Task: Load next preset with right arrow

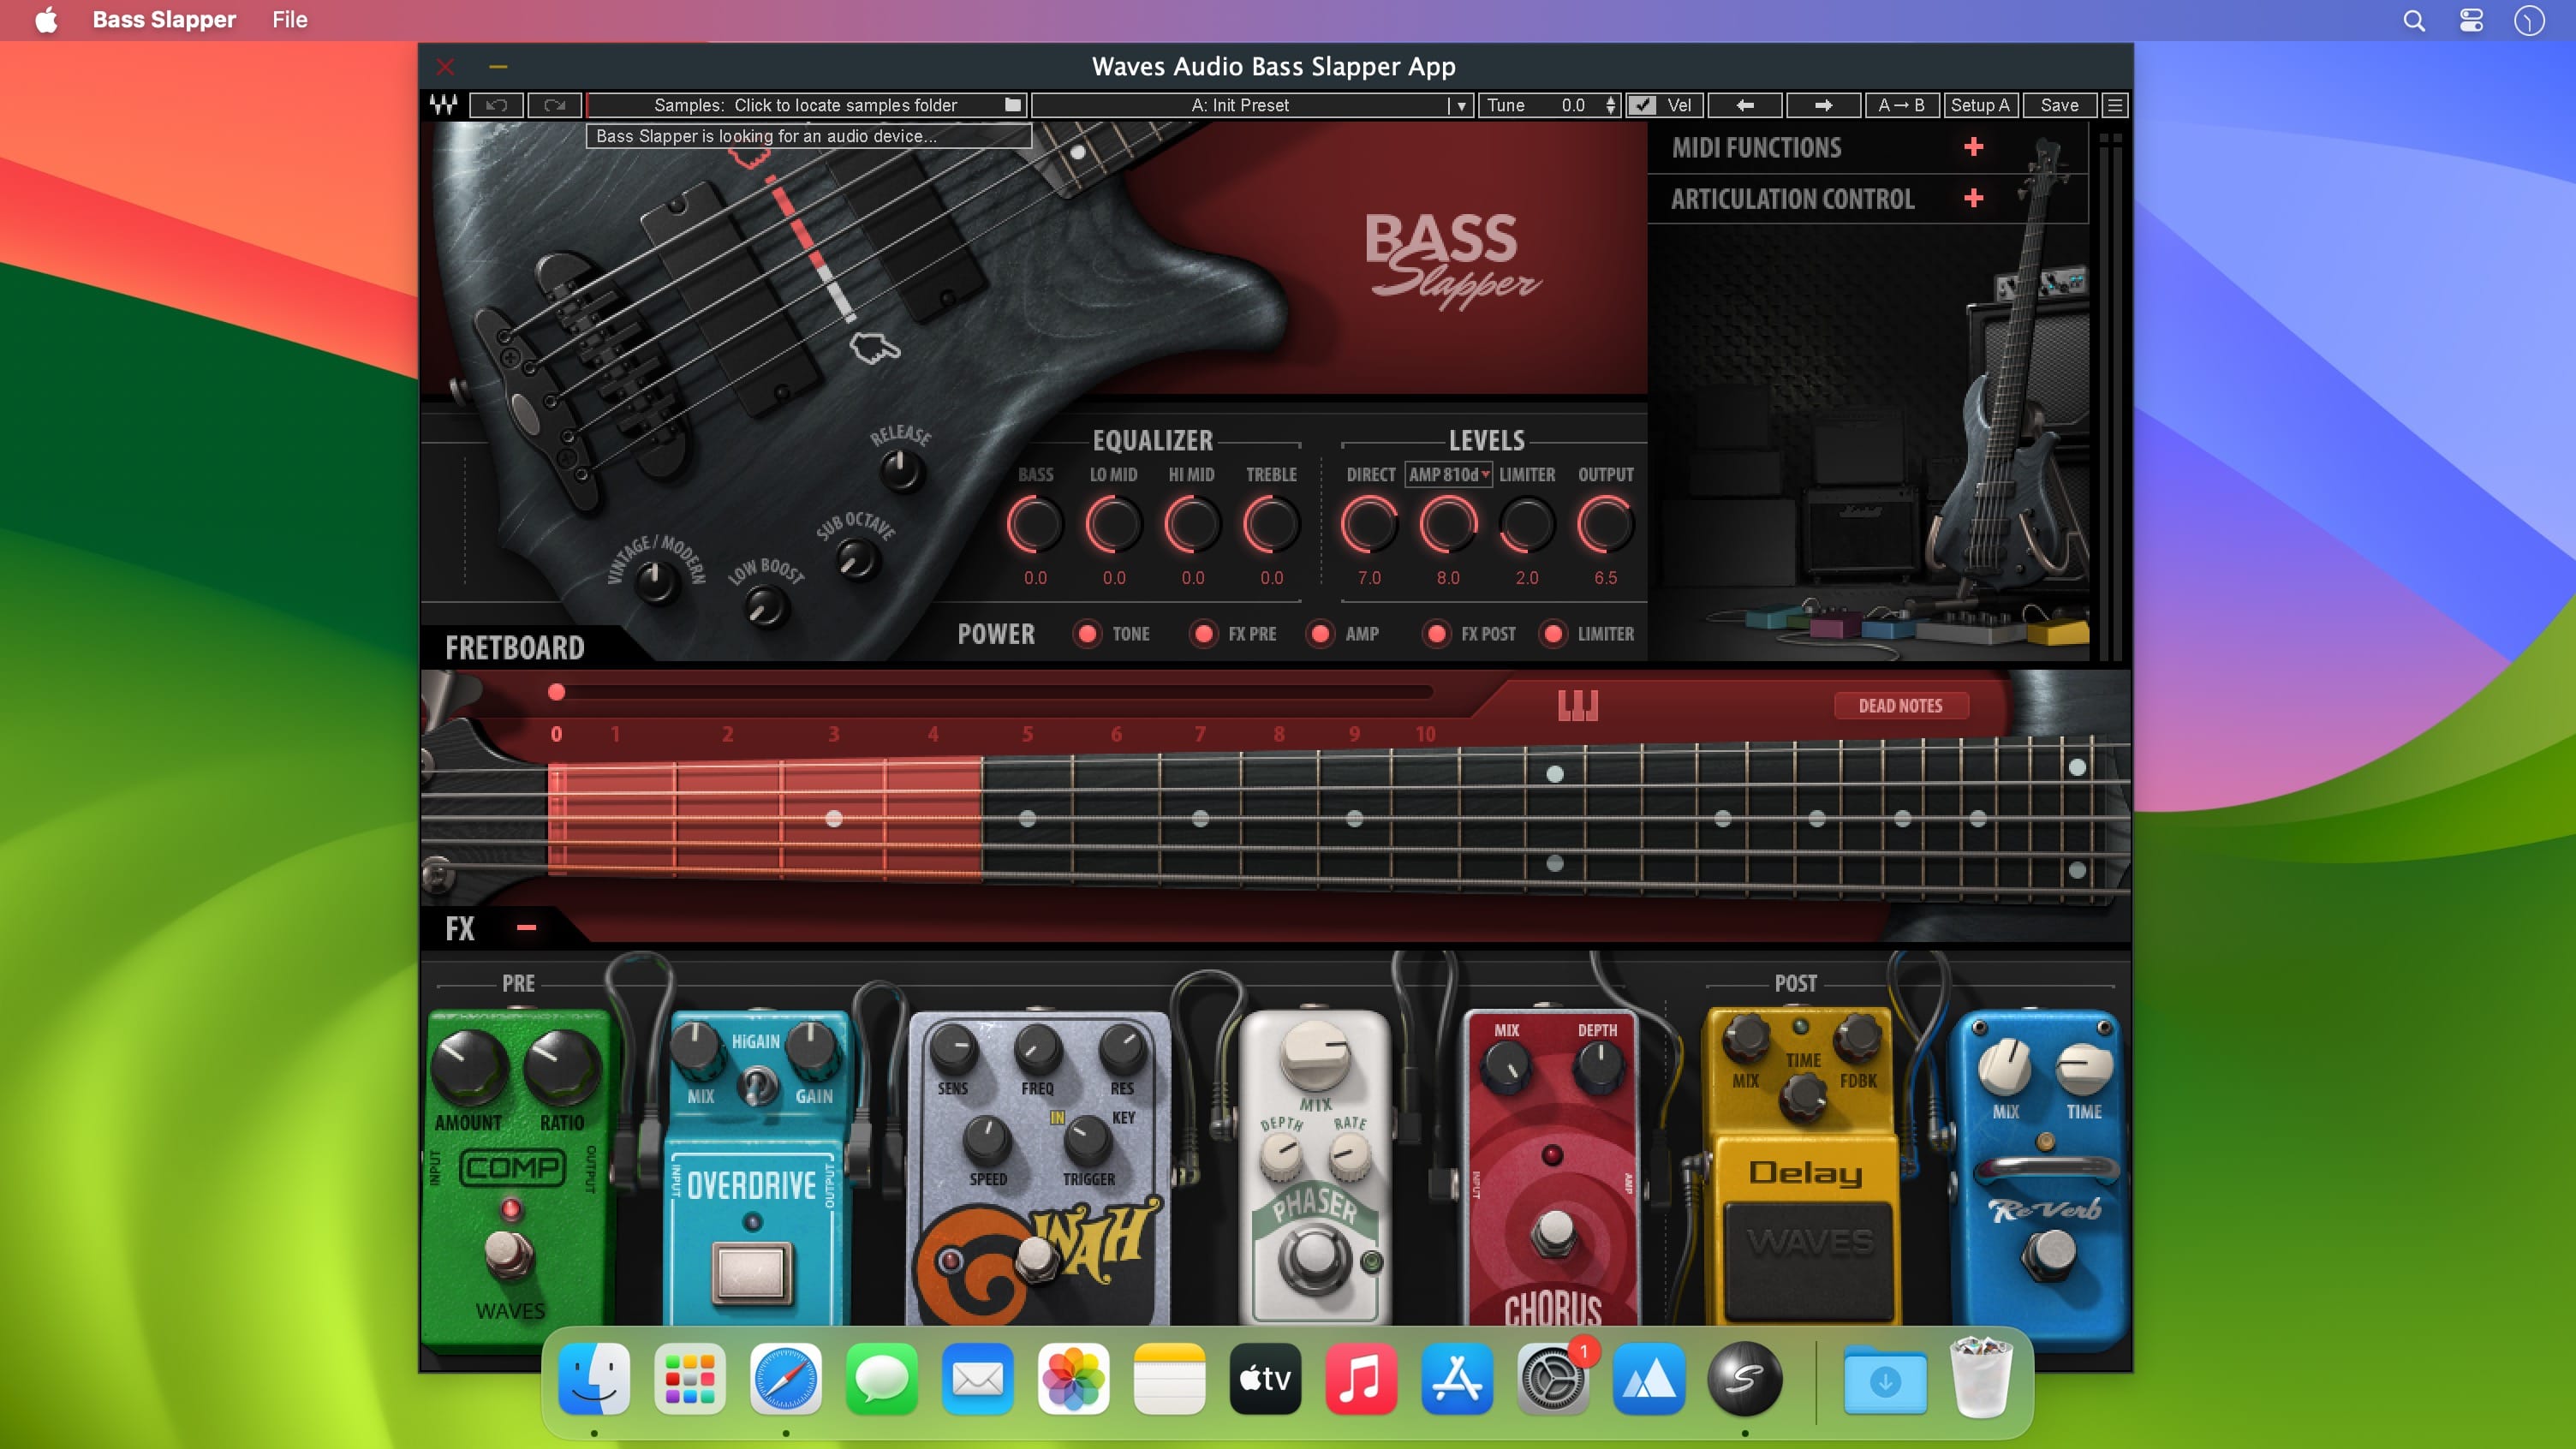Action: point(1823,105)
